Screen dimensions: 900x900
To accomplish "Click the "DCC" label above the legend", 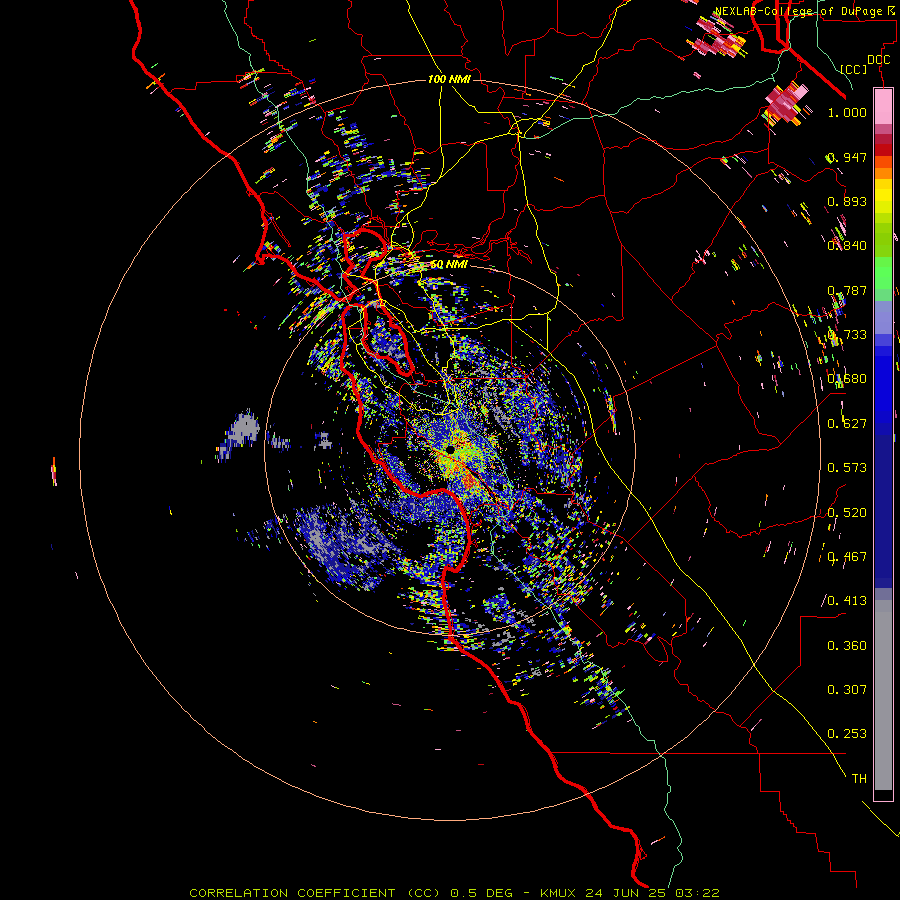I will [879, 60].
